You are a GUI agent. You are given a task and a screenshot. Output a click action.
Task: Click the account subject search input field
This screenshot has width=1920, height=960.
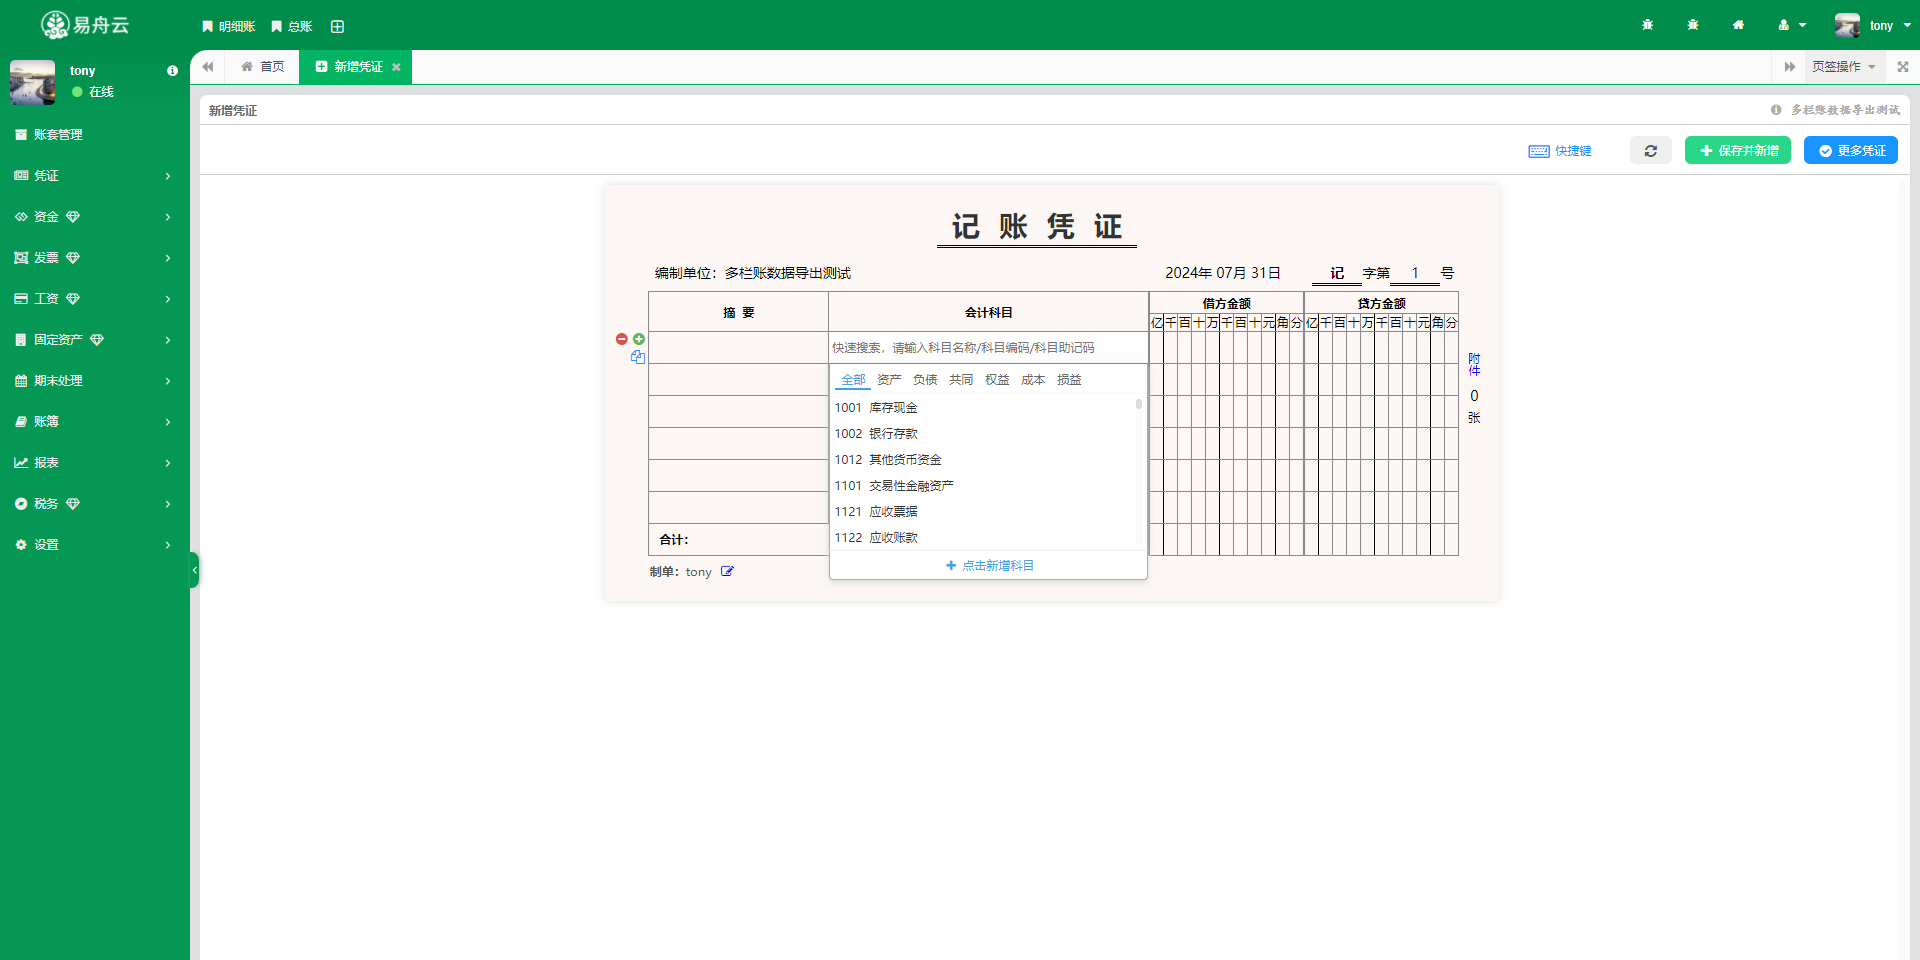pos(987,348)
